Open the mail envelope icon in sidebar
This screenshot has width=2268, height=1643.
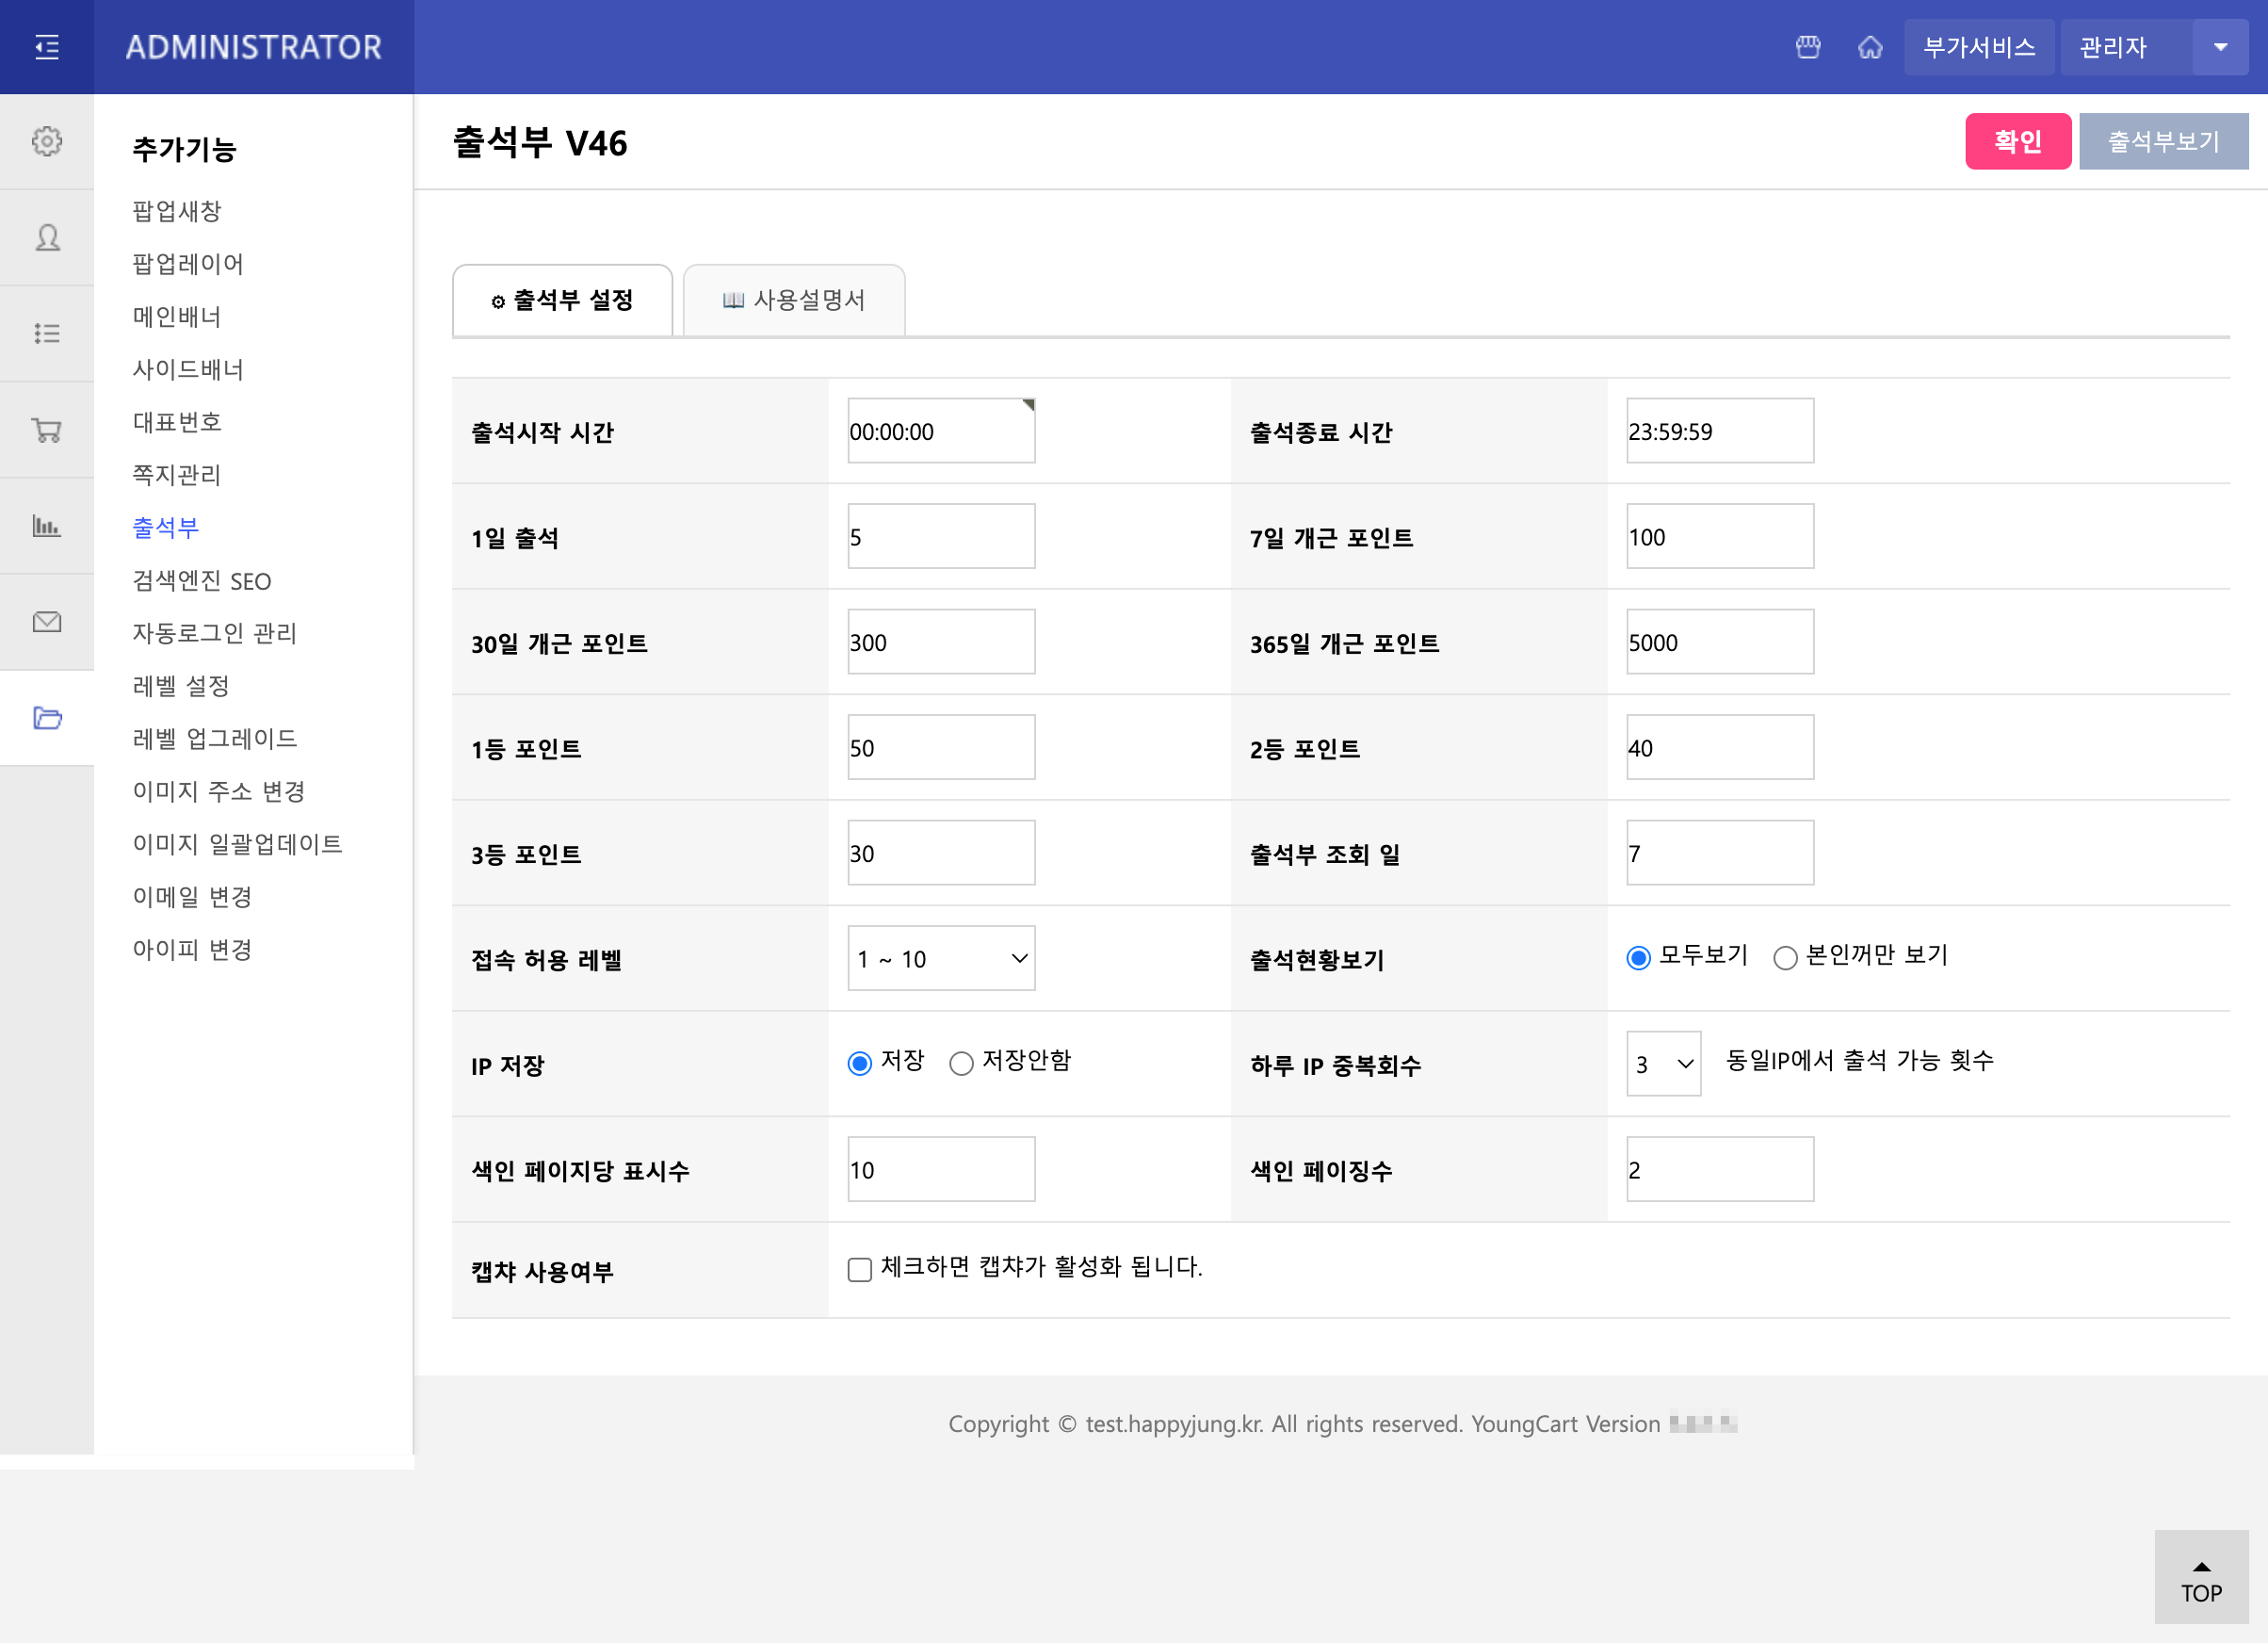click(46, 621)
